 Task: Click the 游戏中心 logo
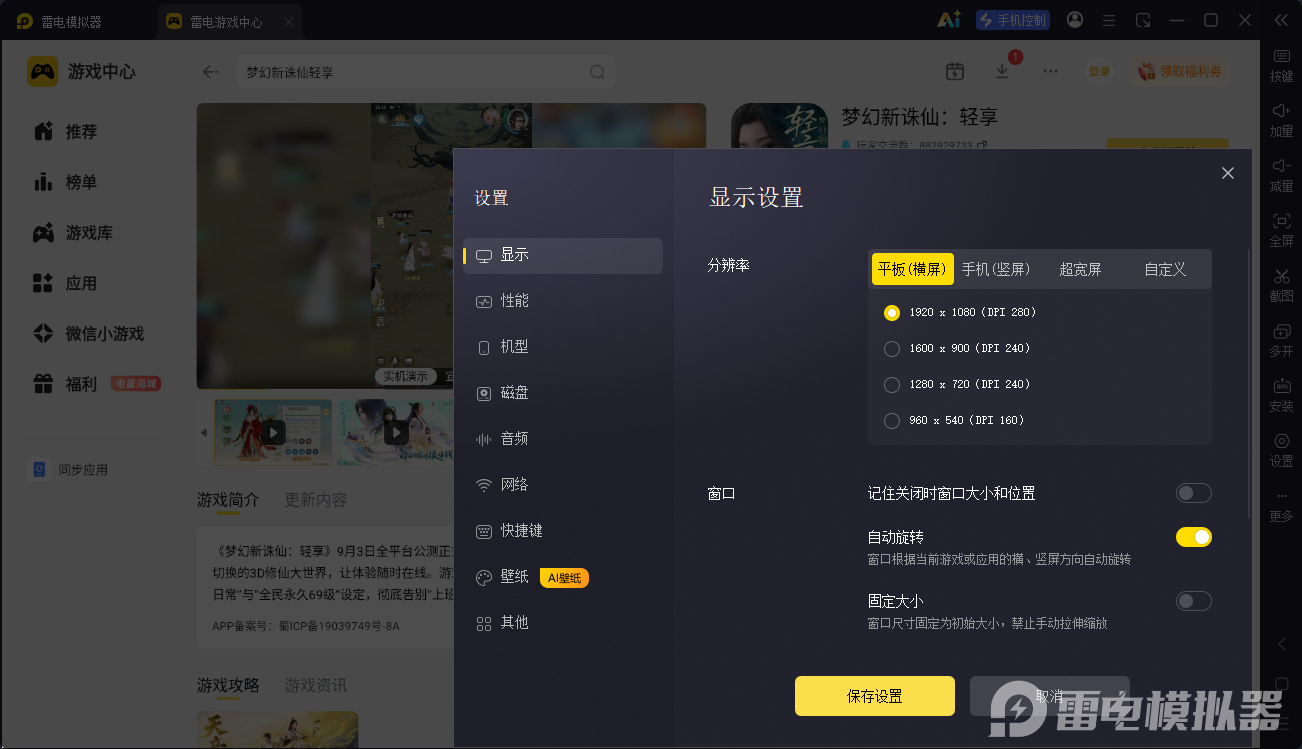point(81,72)
